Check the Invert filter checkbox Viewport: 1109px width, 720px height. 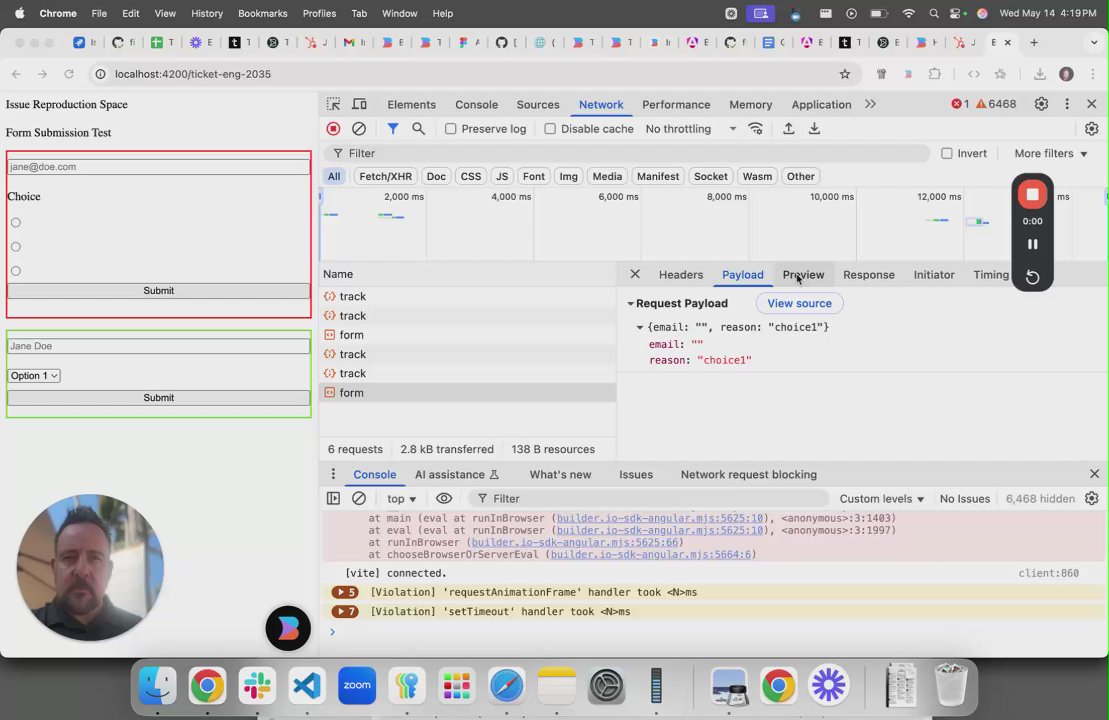point(946,153)
